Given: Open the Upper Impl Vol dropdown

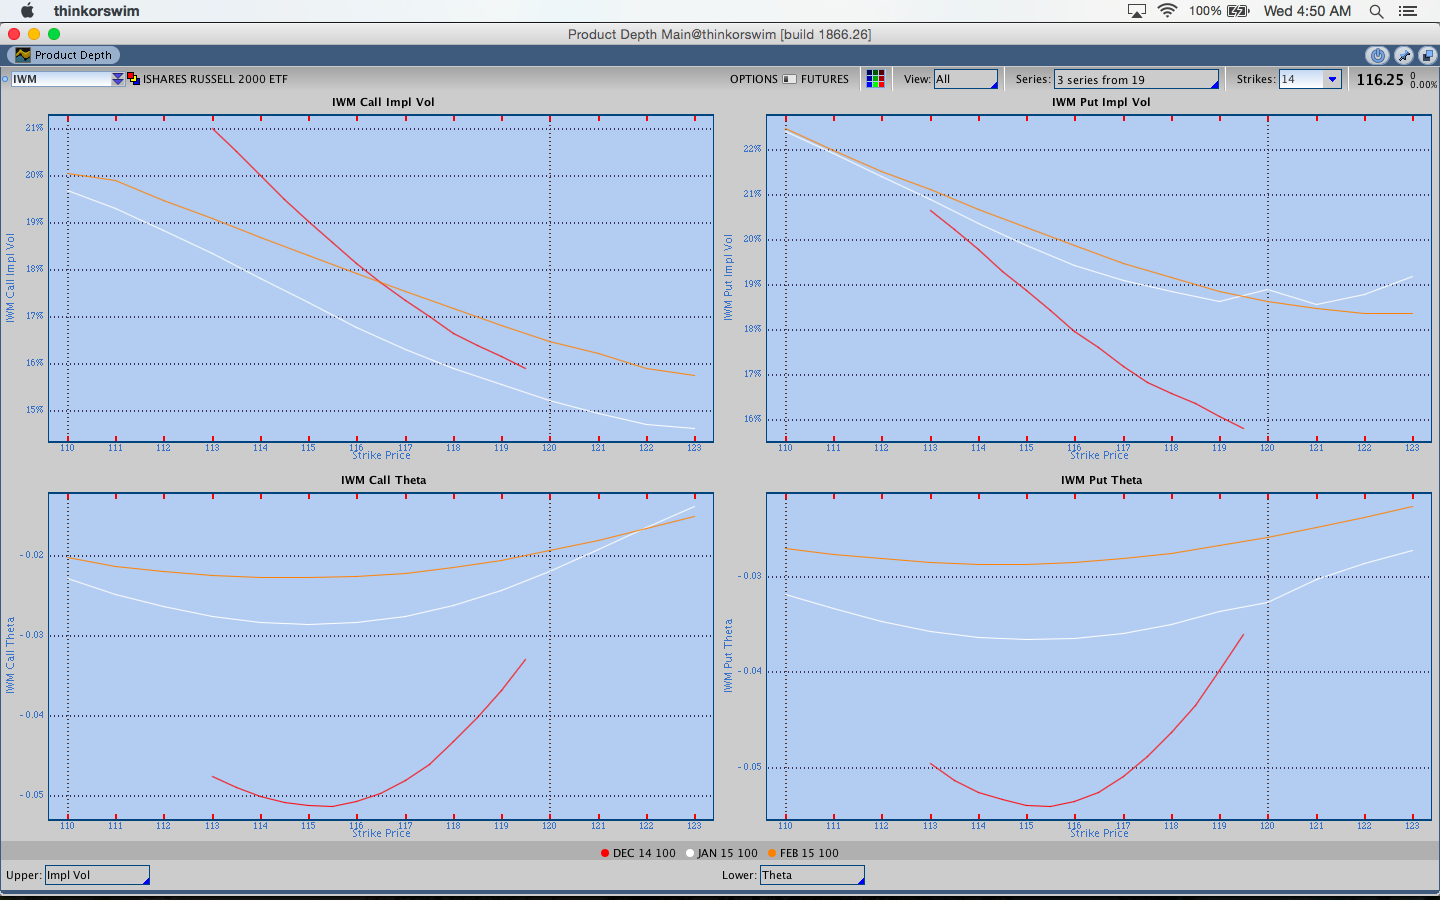Looking at the screenshot, I should point(97,875).
